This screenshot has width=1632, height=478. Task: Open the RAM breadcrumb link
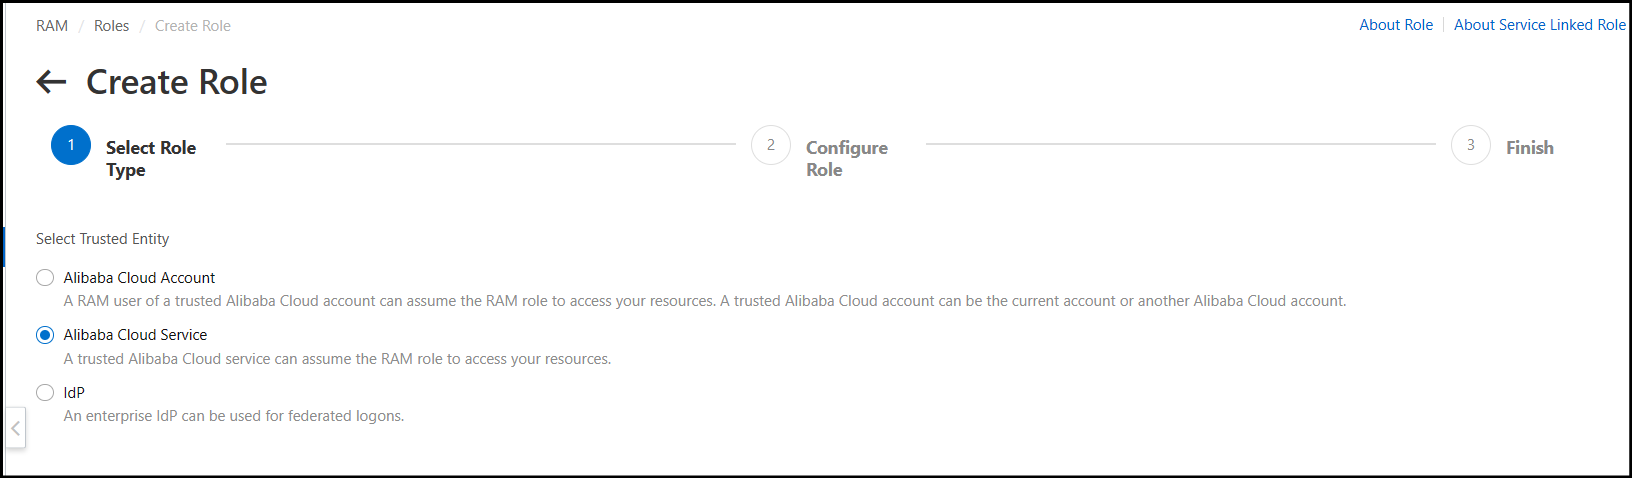[52, 26]
